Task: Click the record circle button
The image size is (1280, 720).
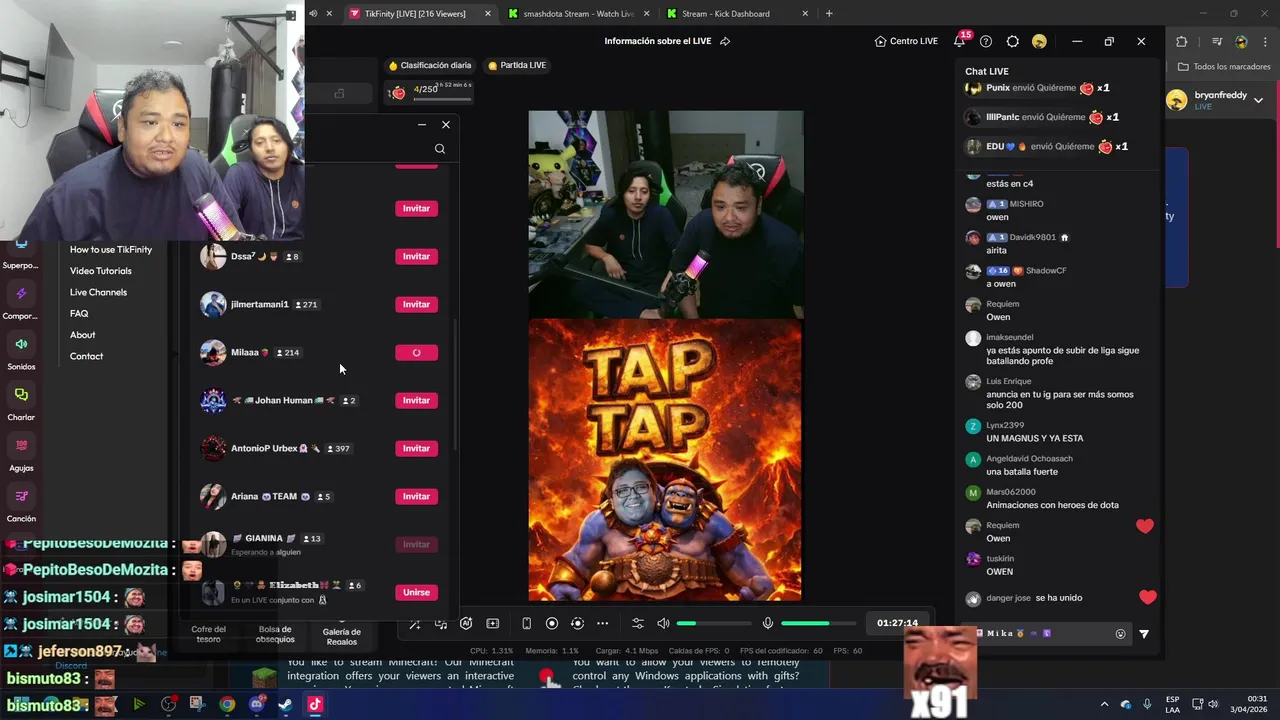Action: 552,623
